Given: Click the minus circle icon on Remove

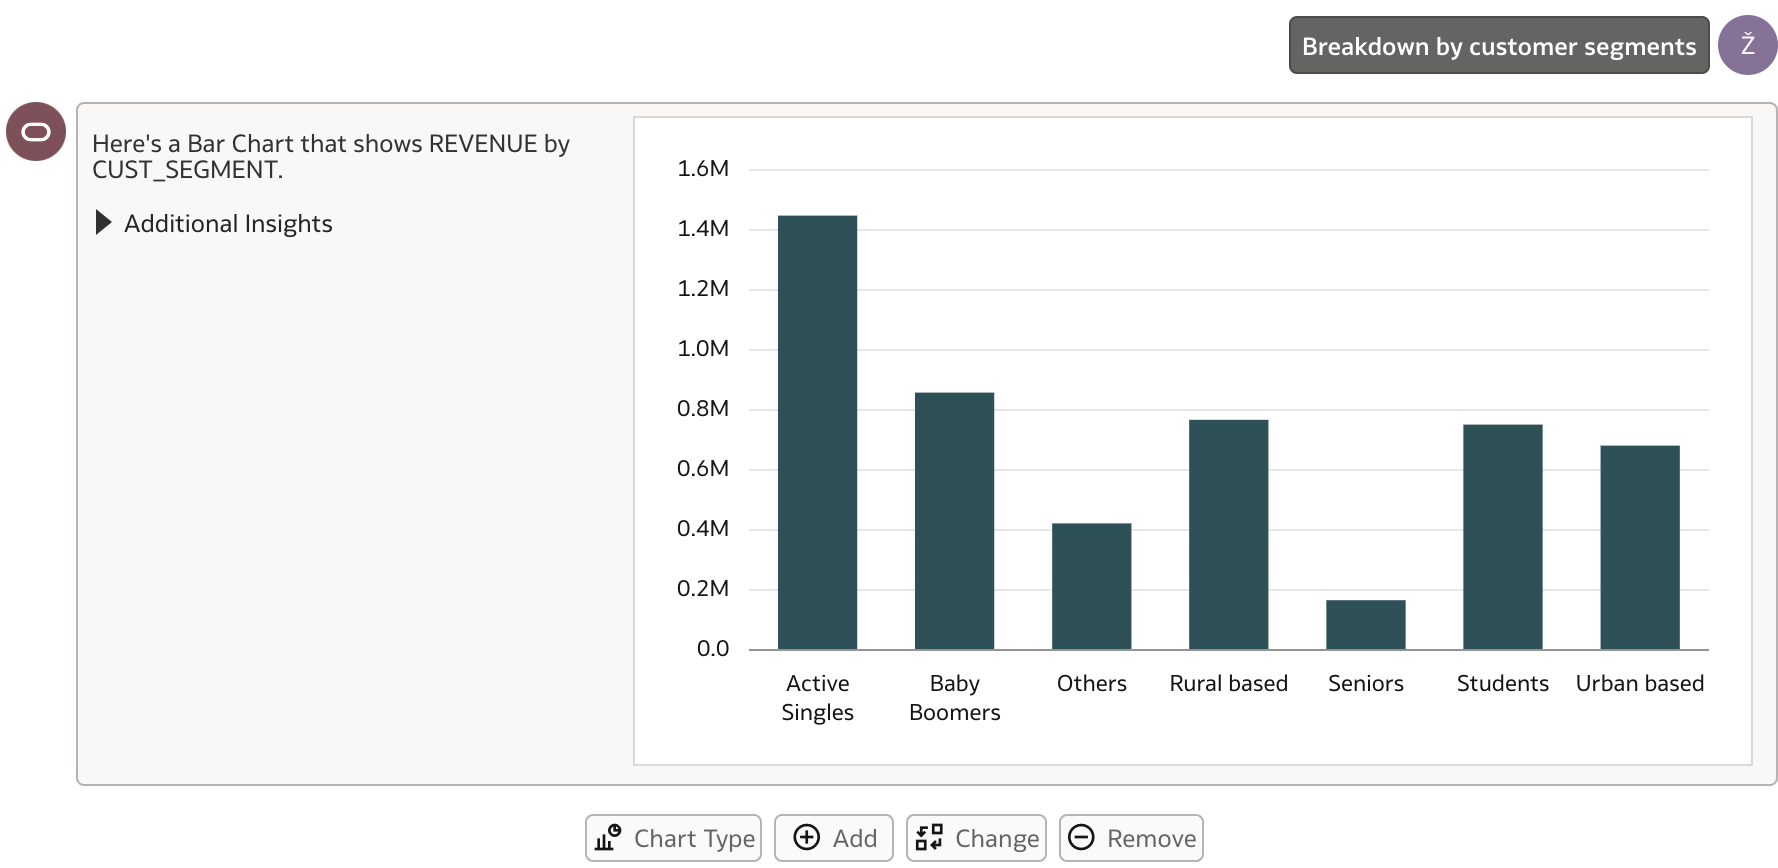Looking at the screenshot, I should [1082, 837].
